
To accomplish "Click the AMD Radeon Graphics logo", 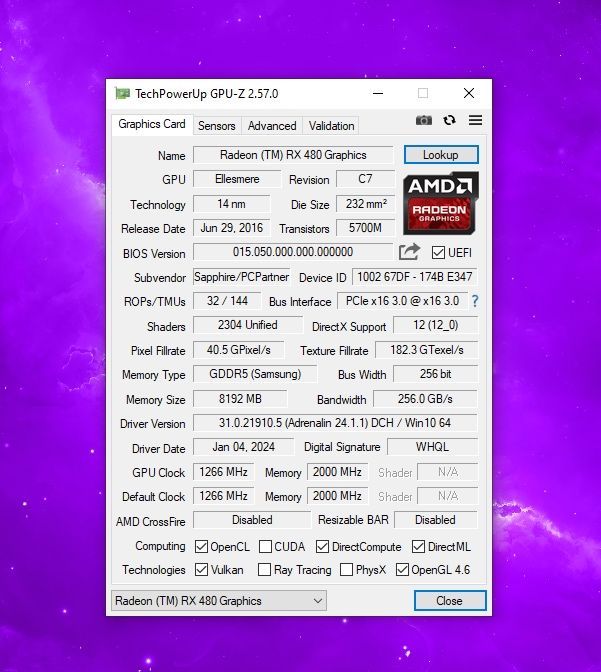I will 441,203.
